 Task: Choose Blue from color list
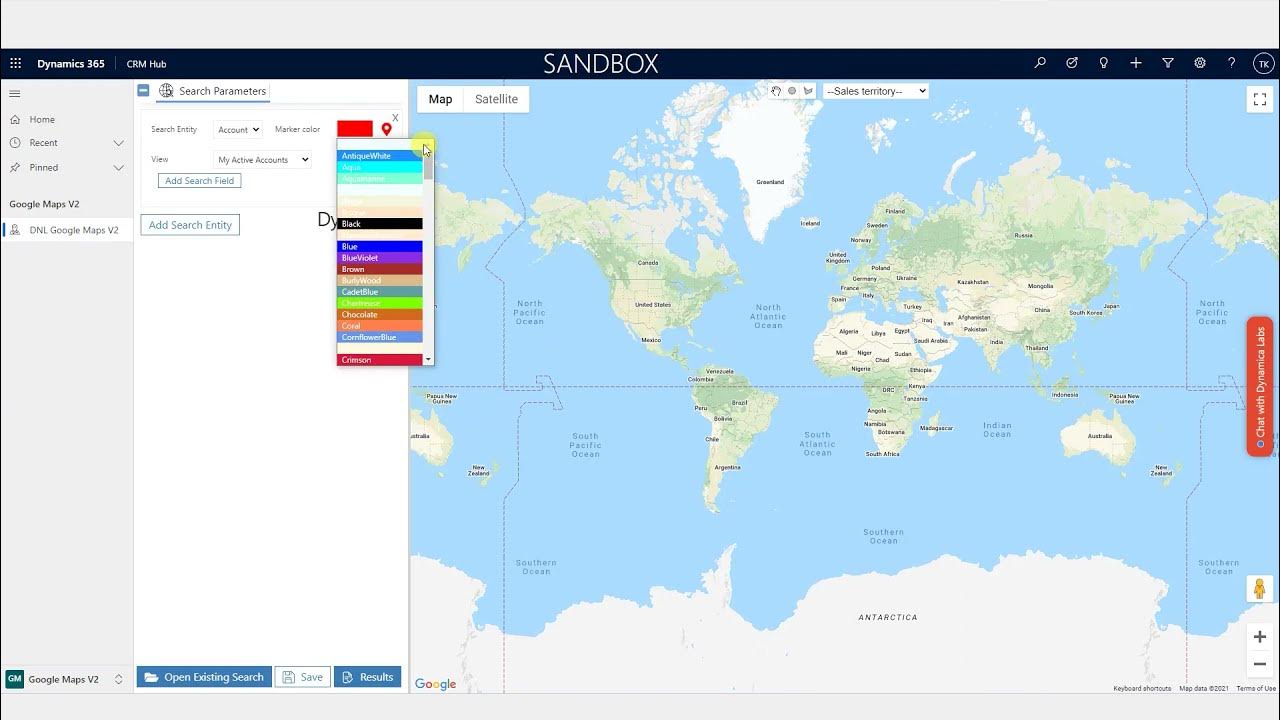[x=380, y=247]
